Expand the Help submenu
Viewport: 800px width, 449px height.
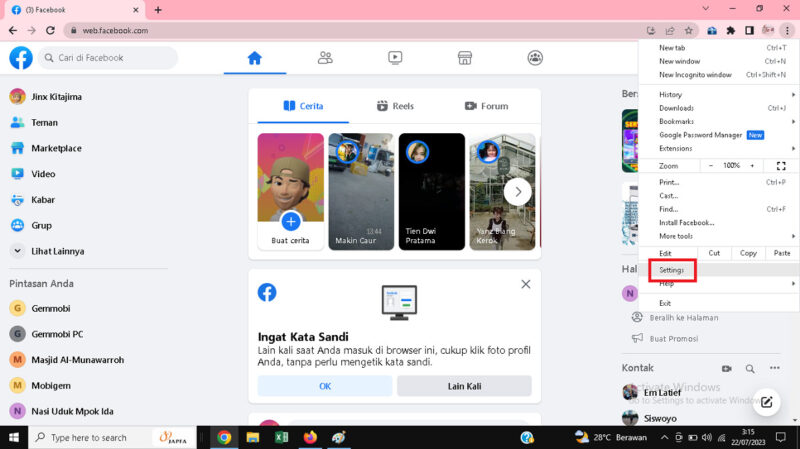point(717,284)
